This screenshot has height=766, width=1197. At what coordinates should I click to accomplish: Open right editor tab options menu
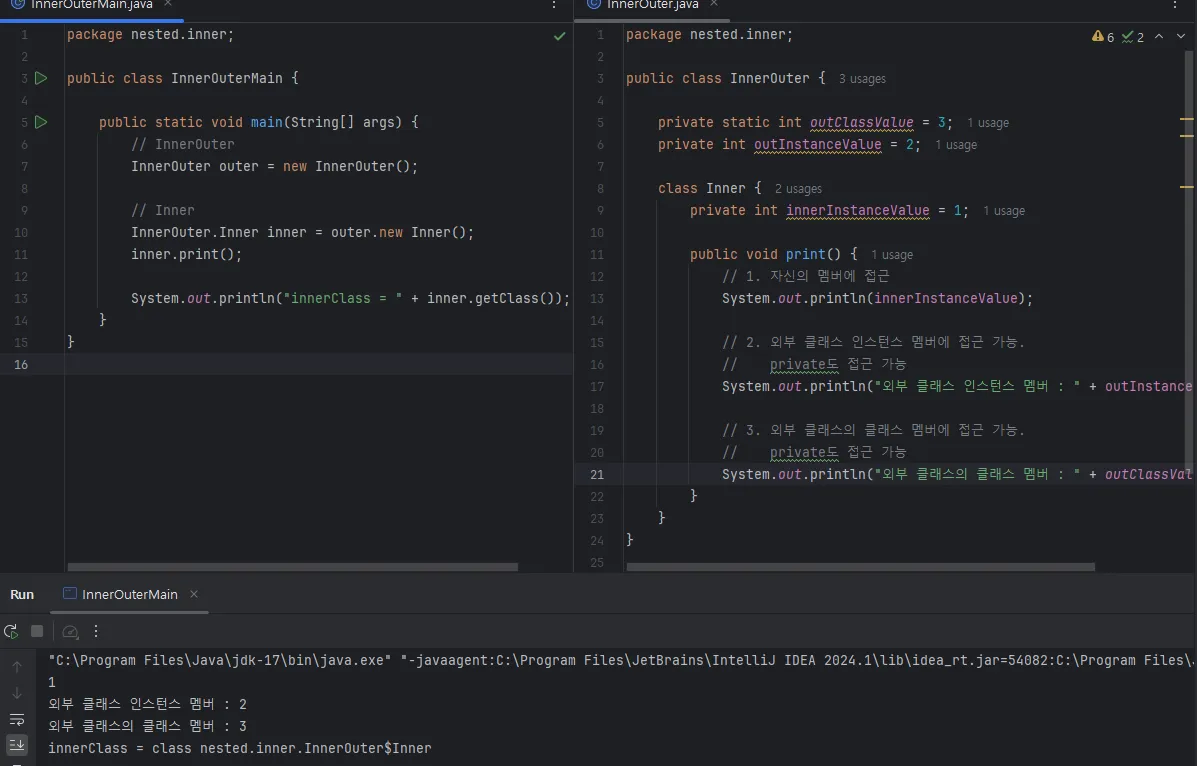click(x=1175, y=5)
